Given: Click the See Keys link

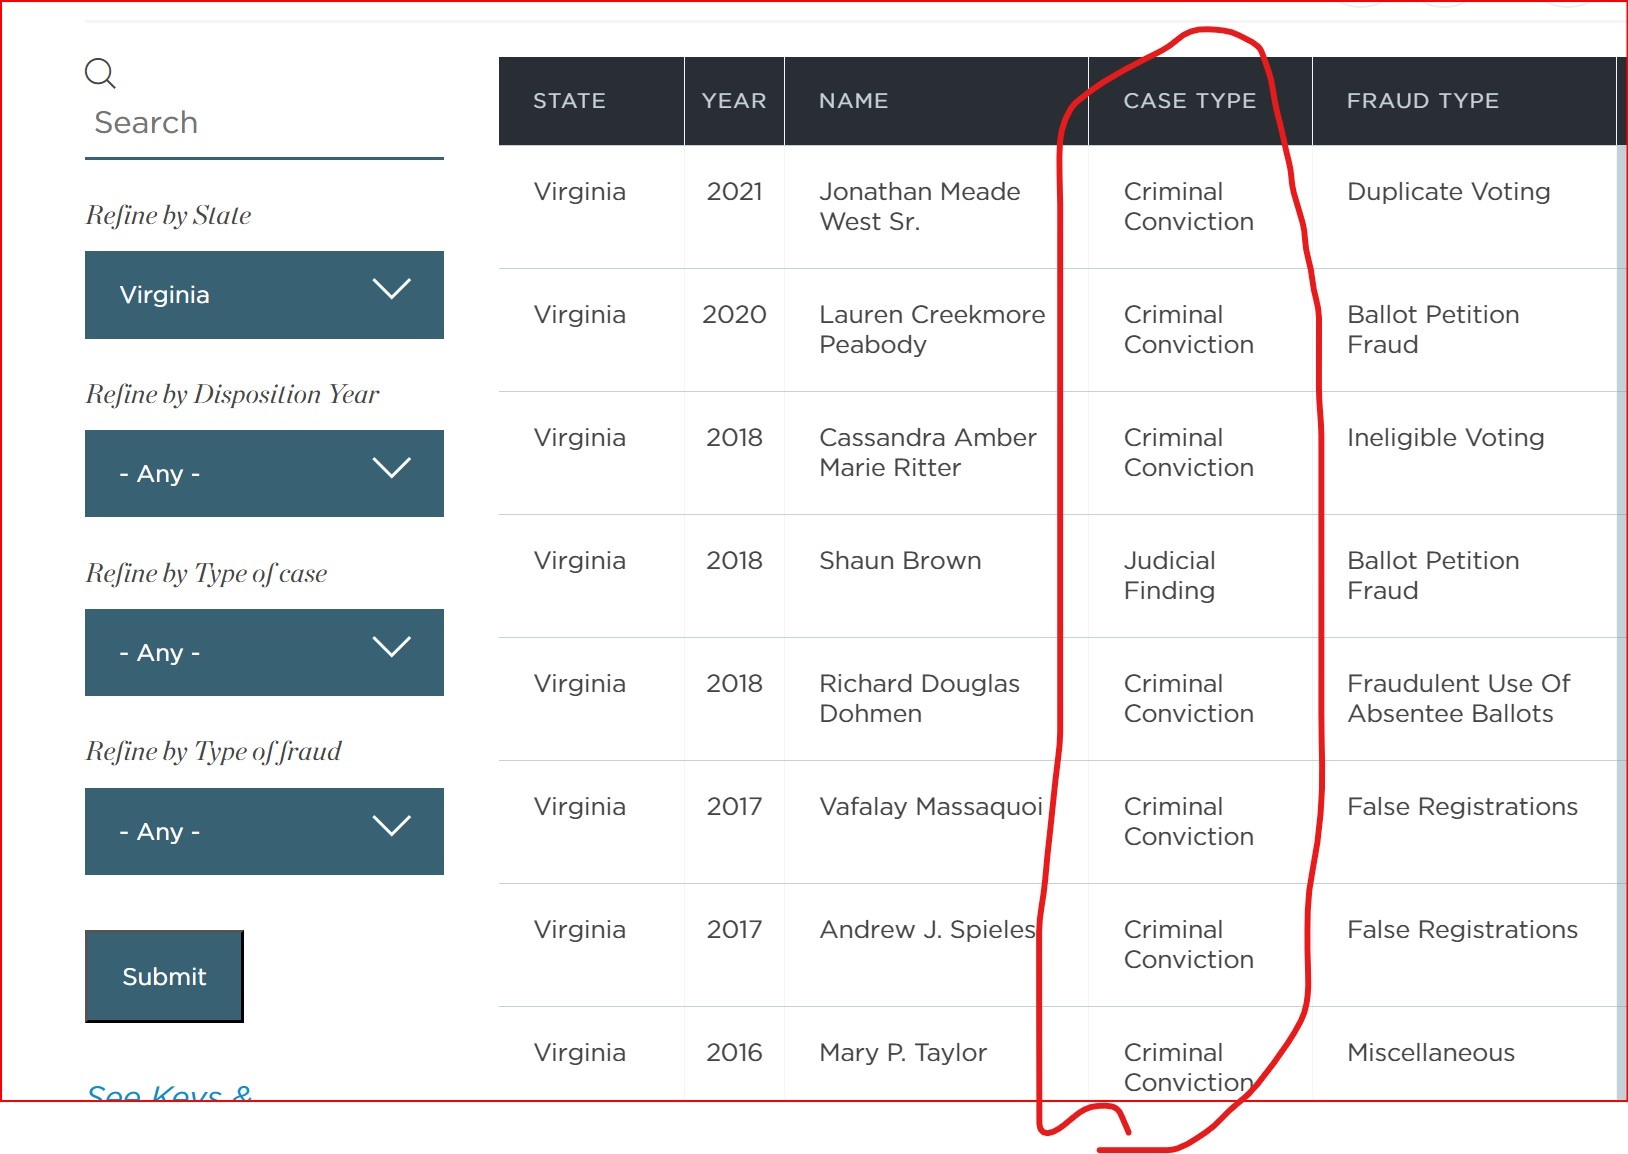Looking at the screenshot, I should pos(169,1092).
